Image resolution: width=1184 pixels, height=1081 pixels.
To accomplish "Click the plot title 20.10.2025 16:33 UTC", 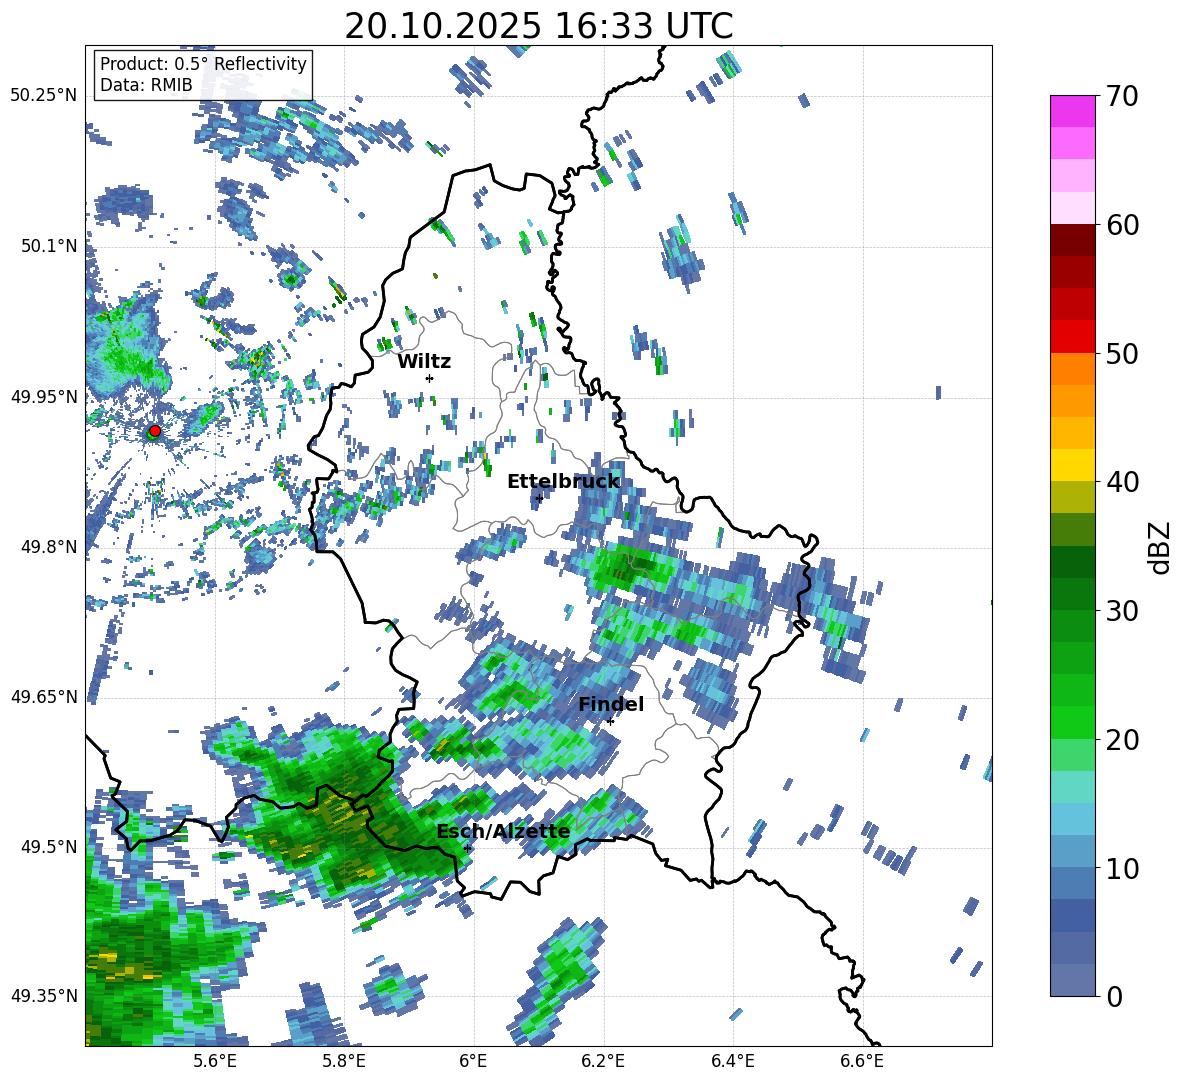I will tap(539, 26).
